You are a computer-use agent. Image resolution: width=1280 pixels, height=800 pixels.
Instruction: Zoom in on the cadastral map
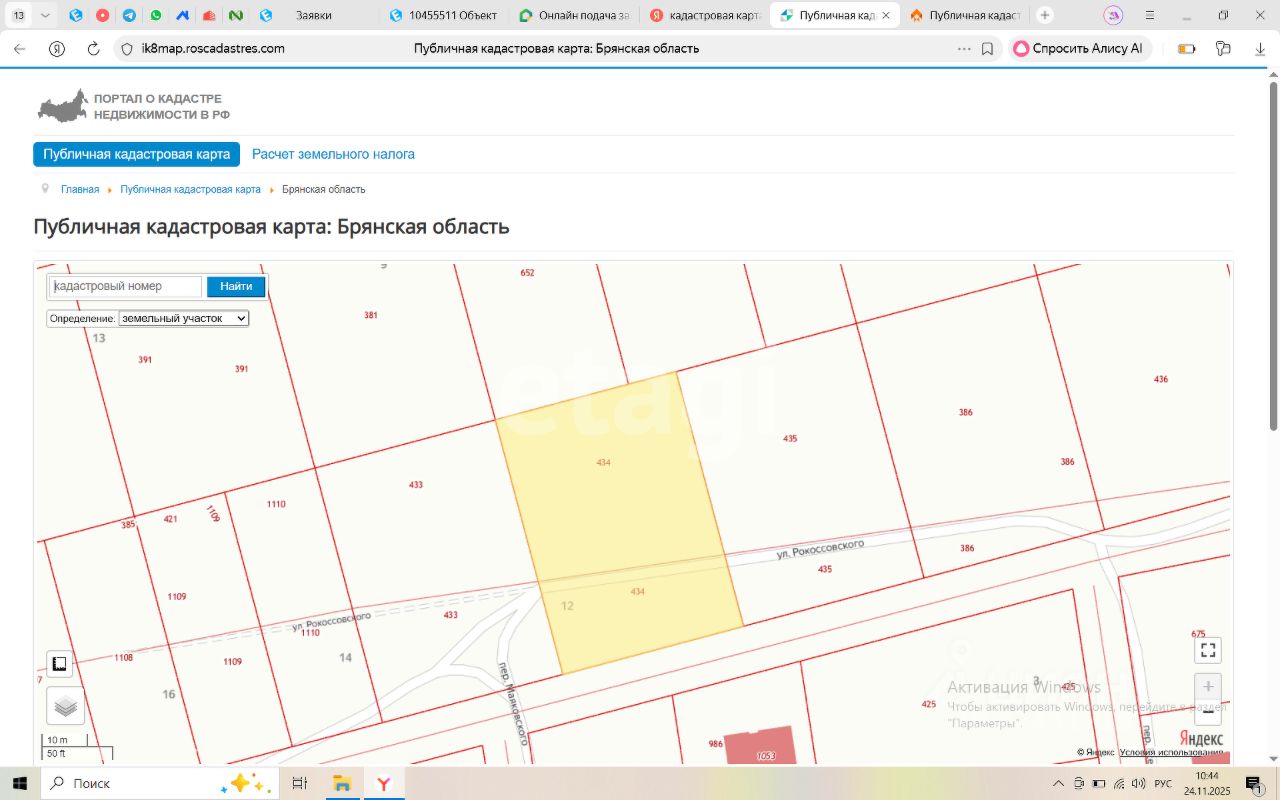[x=1208, y=687]
